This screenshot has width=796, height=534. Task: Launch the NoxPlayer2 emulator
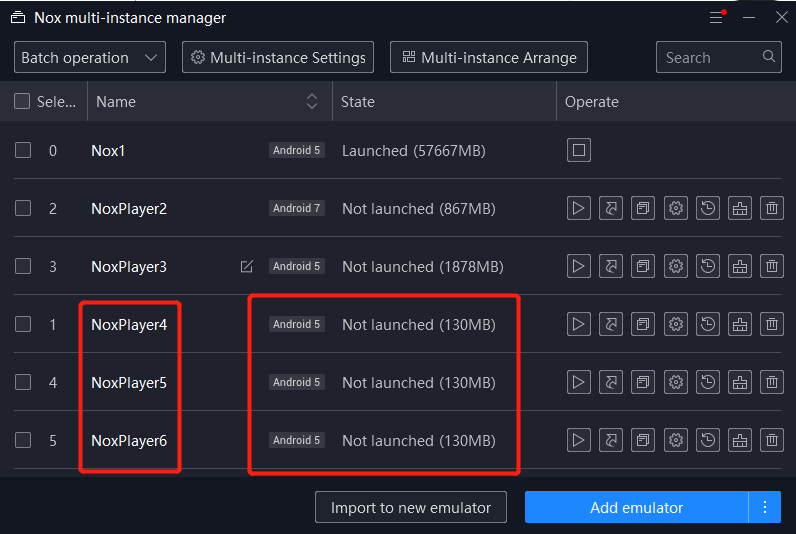pos(579,208)
